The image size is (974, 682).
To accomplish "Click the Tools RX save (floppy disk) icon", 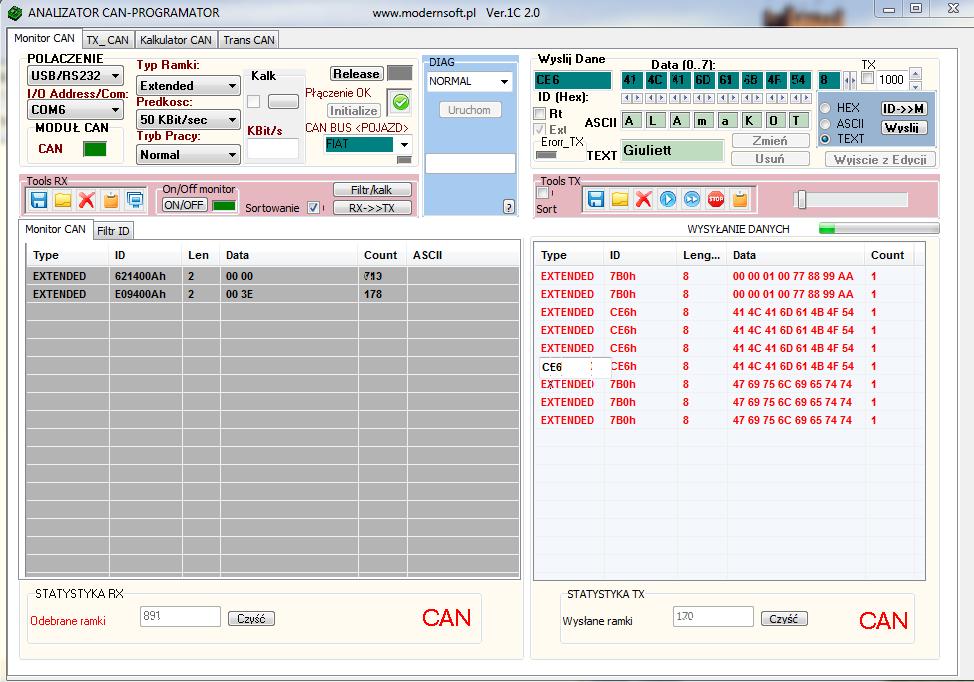I will tap(39, 200).
